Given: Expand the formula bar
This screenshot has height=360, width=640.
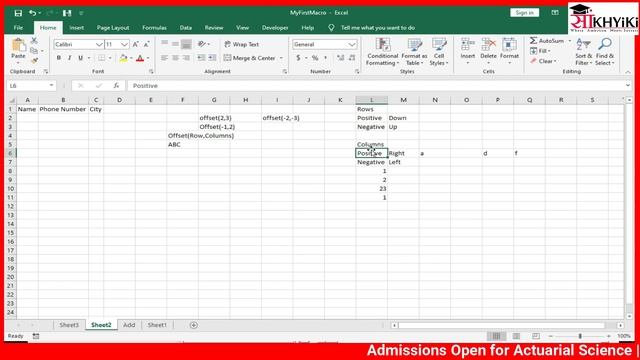Looking at the screenshot, I should coord(628,86).
